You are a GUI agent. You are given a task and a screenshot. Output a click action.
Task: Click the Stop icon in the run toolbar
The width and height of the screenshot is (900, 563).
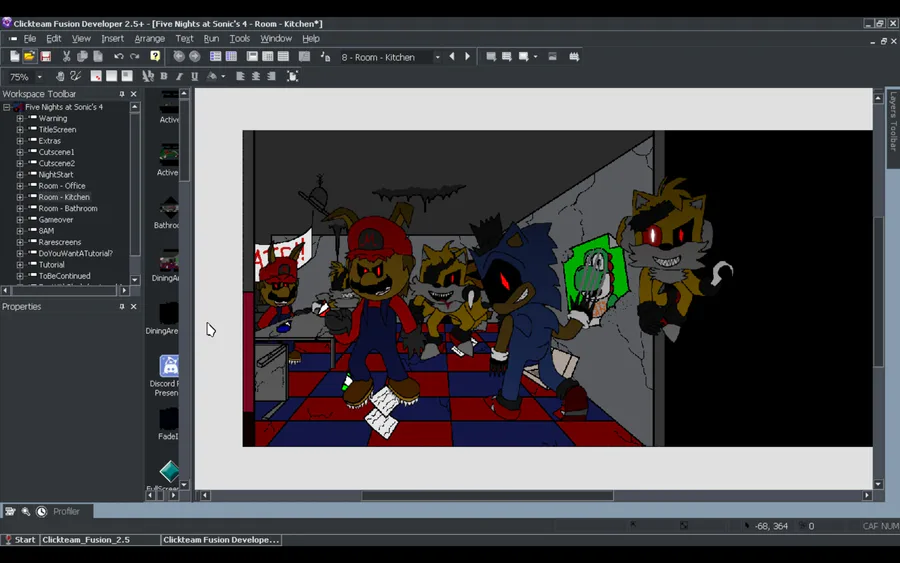(552, 56)
